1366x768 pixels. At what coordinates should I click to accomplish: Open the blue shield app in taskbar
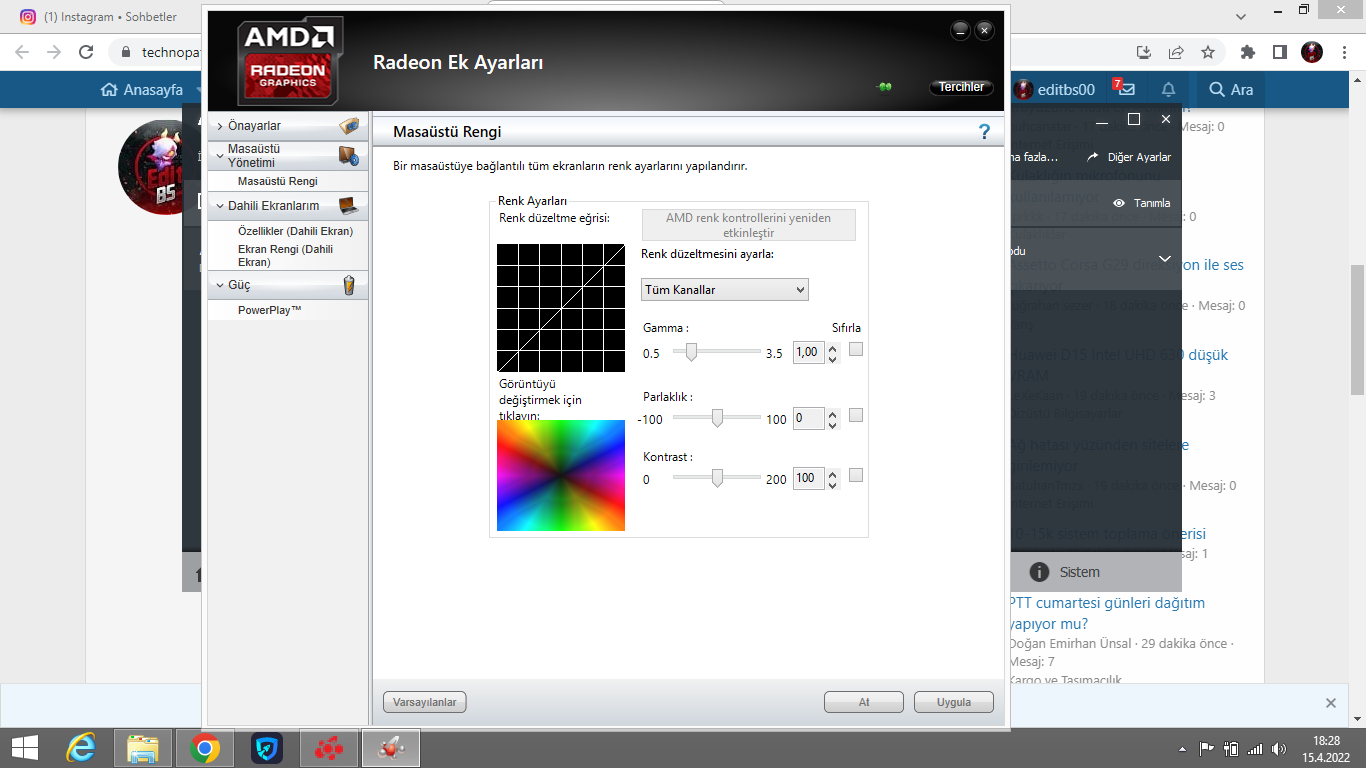pos(267,748)
